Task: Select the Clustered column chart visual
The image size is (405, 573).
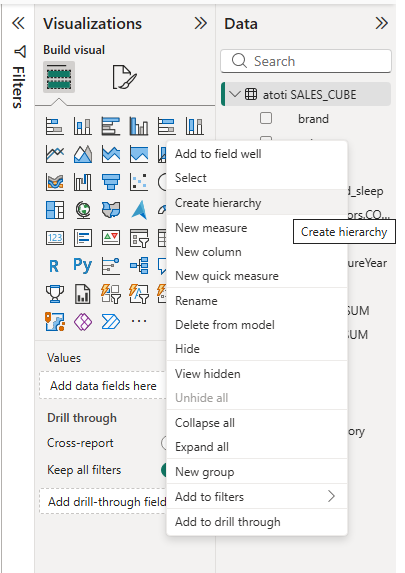Action: [x=139, y=126]
